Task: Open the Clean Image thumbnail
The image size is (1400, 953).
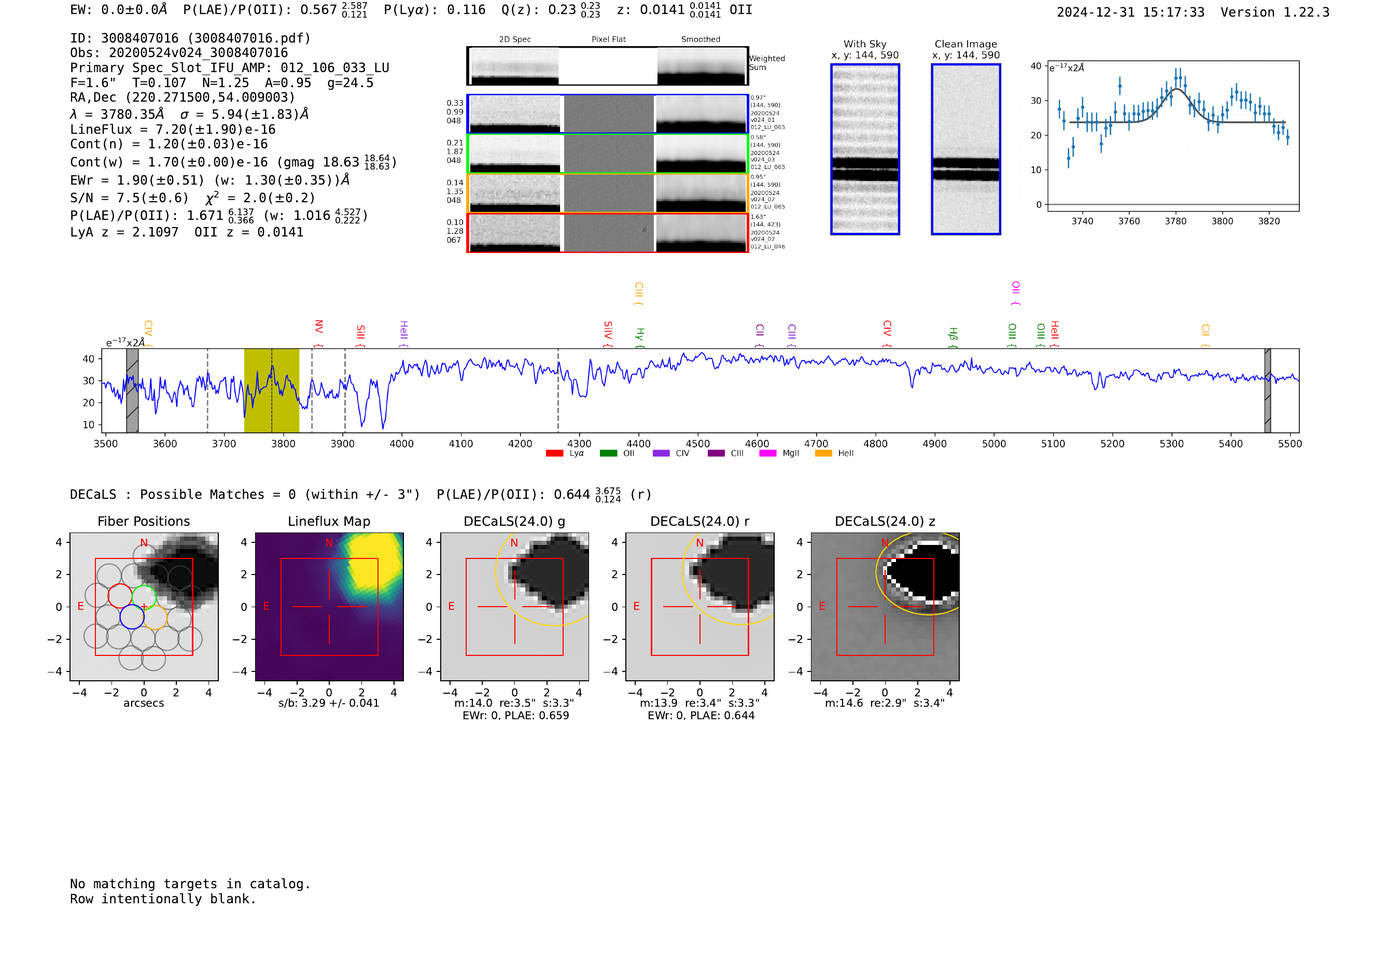Action: point(966,149)
